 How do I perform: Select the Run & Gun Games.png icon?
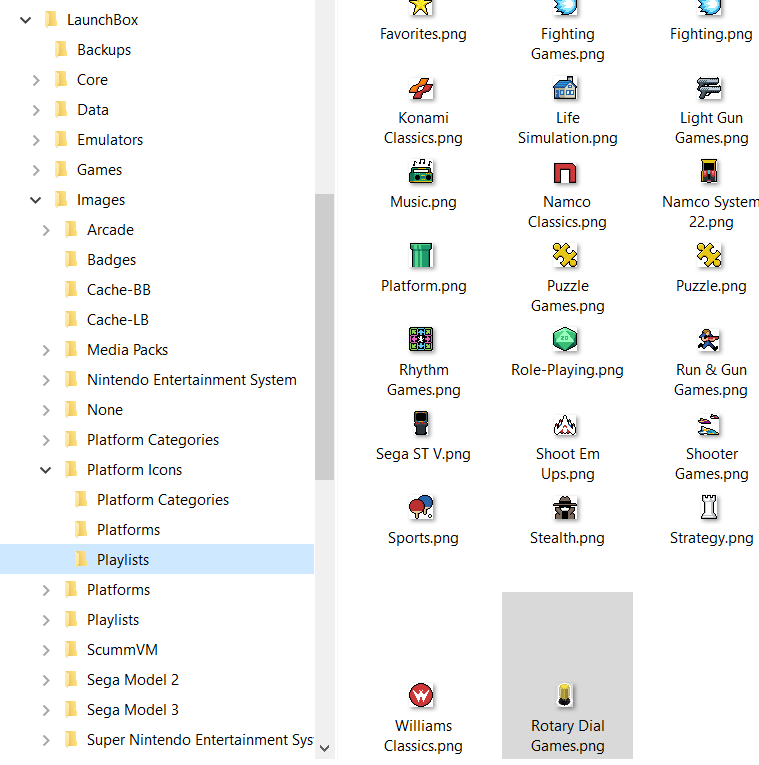[x=709, y=340]
